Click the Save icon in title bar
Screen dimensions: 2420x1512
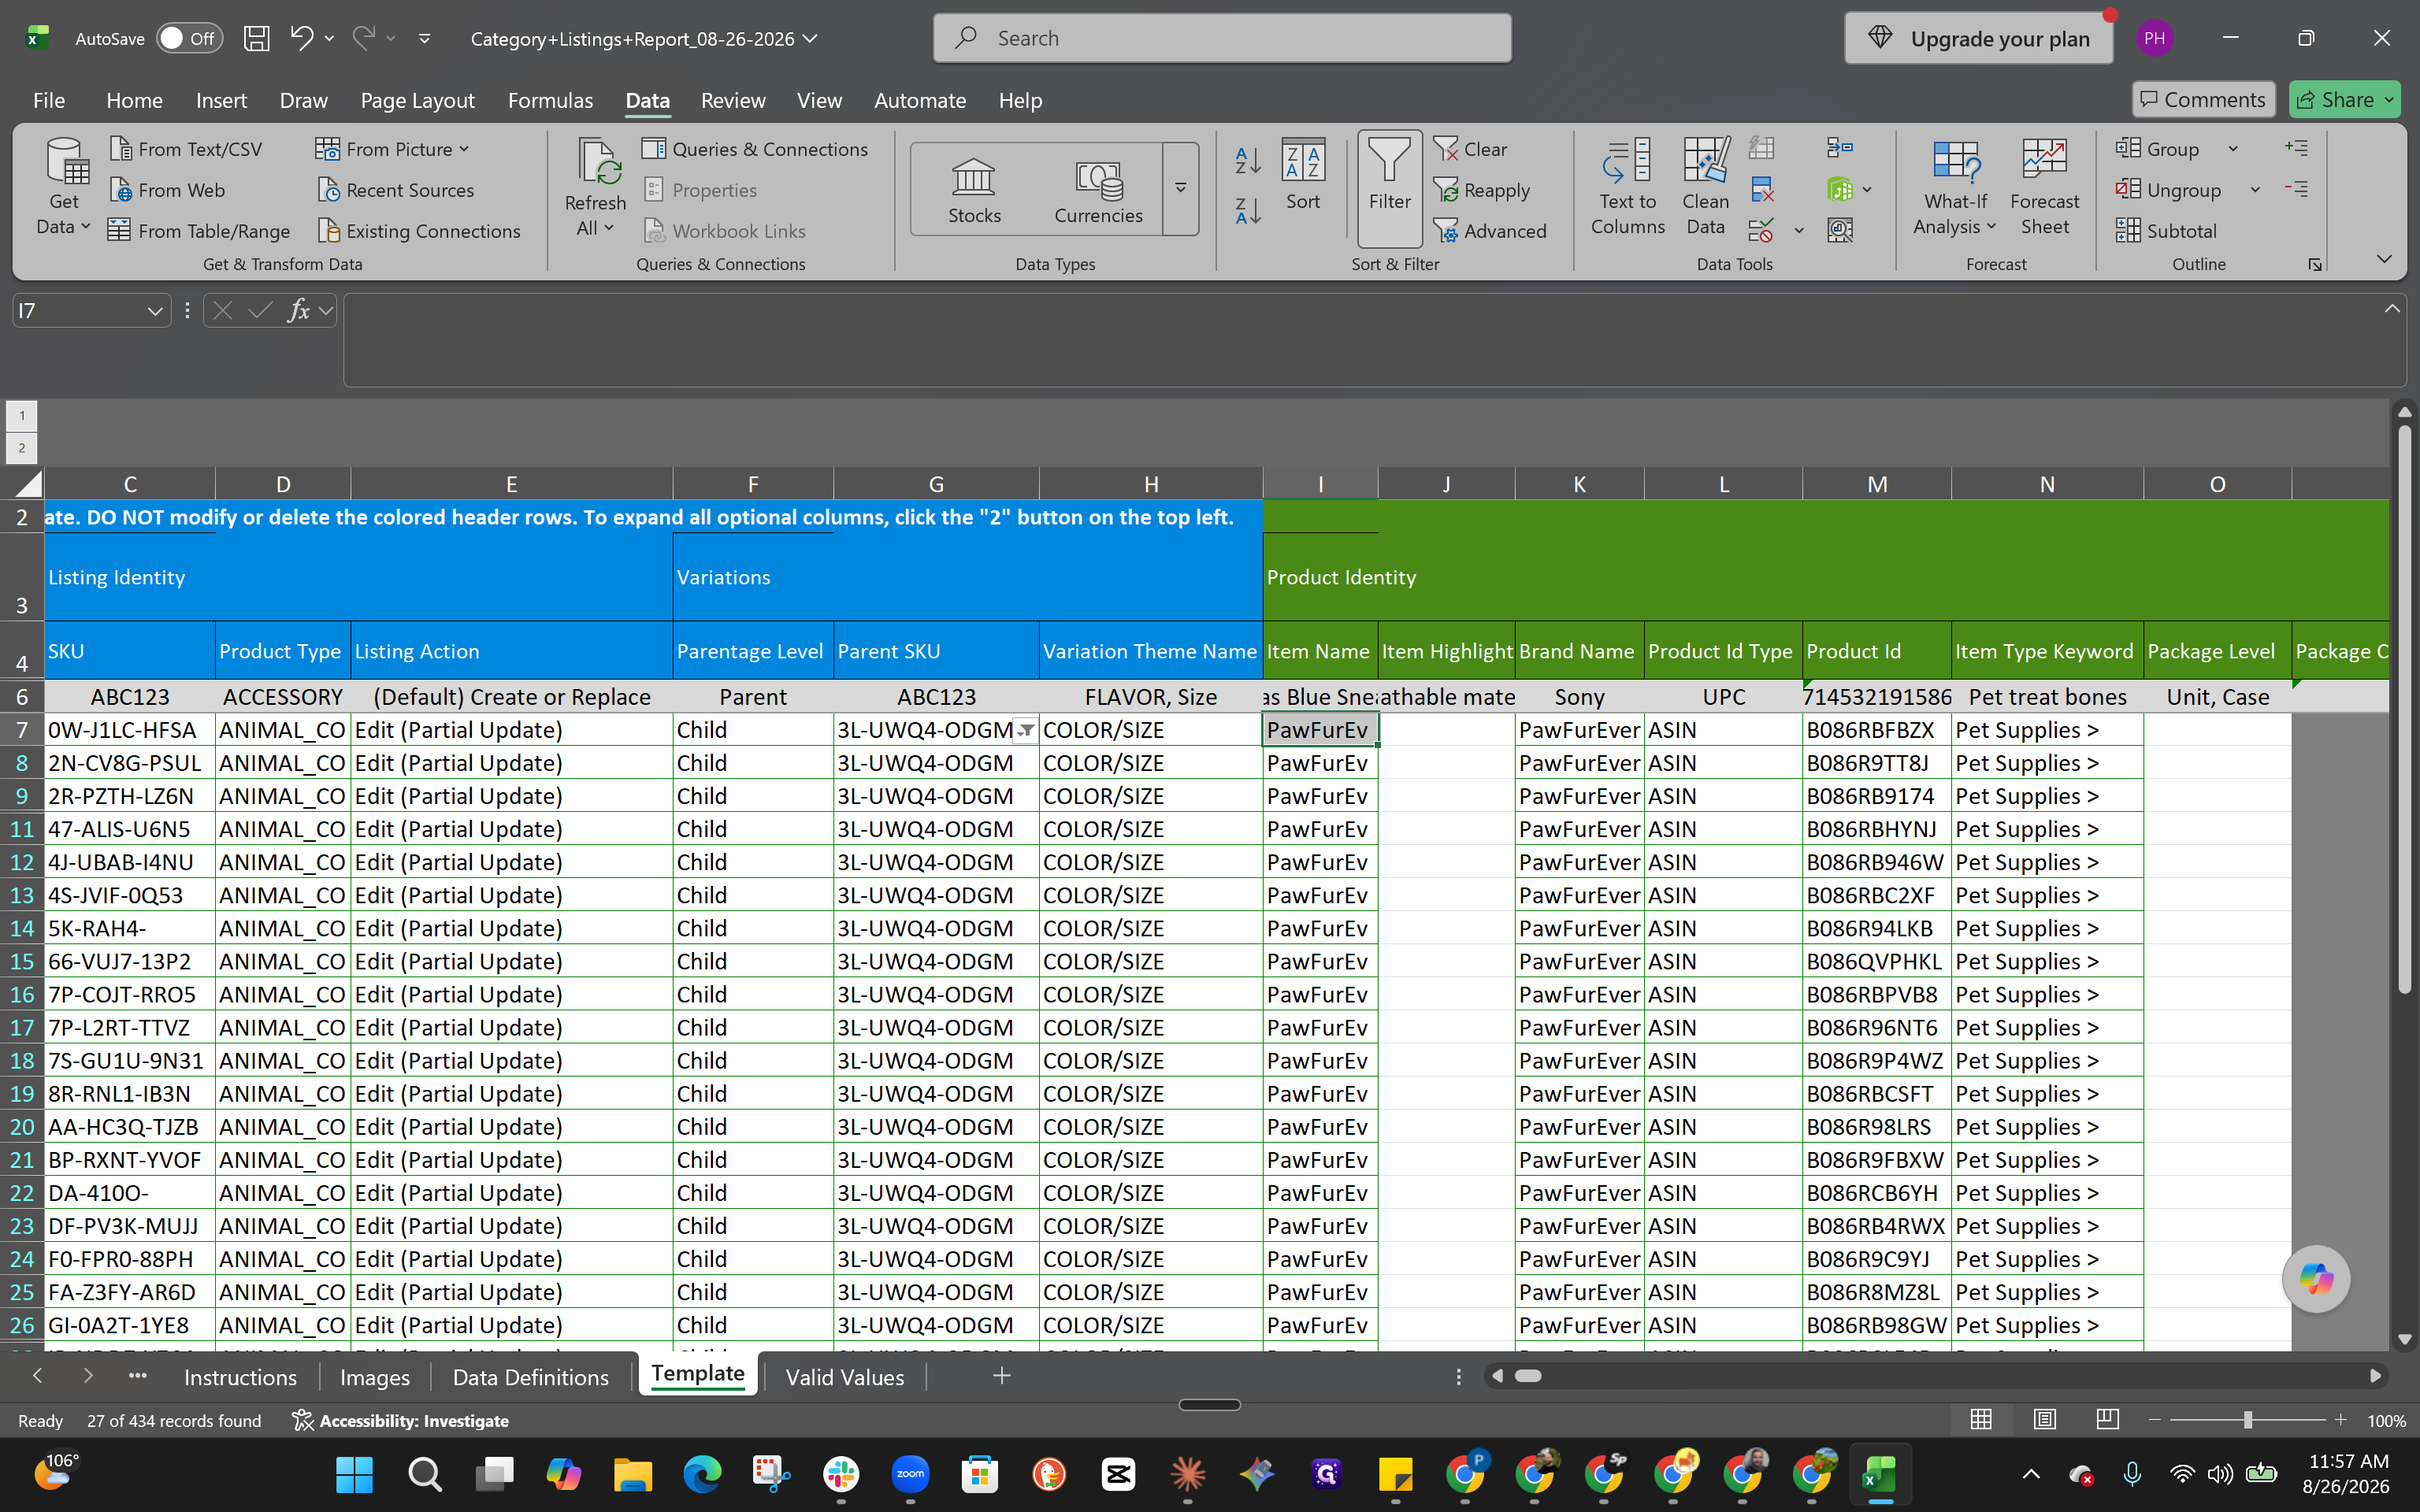257,38
